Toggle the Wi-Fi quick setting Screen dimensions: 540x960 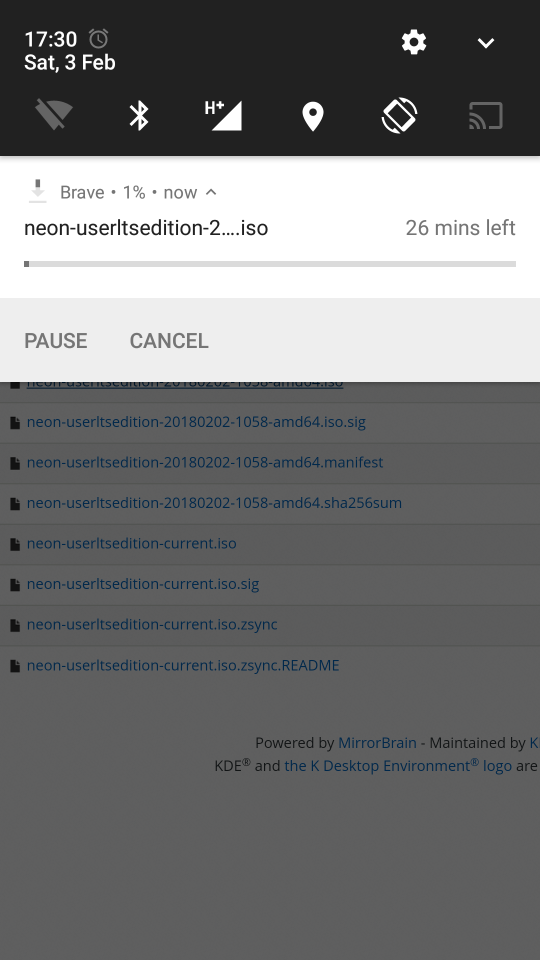click(x=54, y=115)
